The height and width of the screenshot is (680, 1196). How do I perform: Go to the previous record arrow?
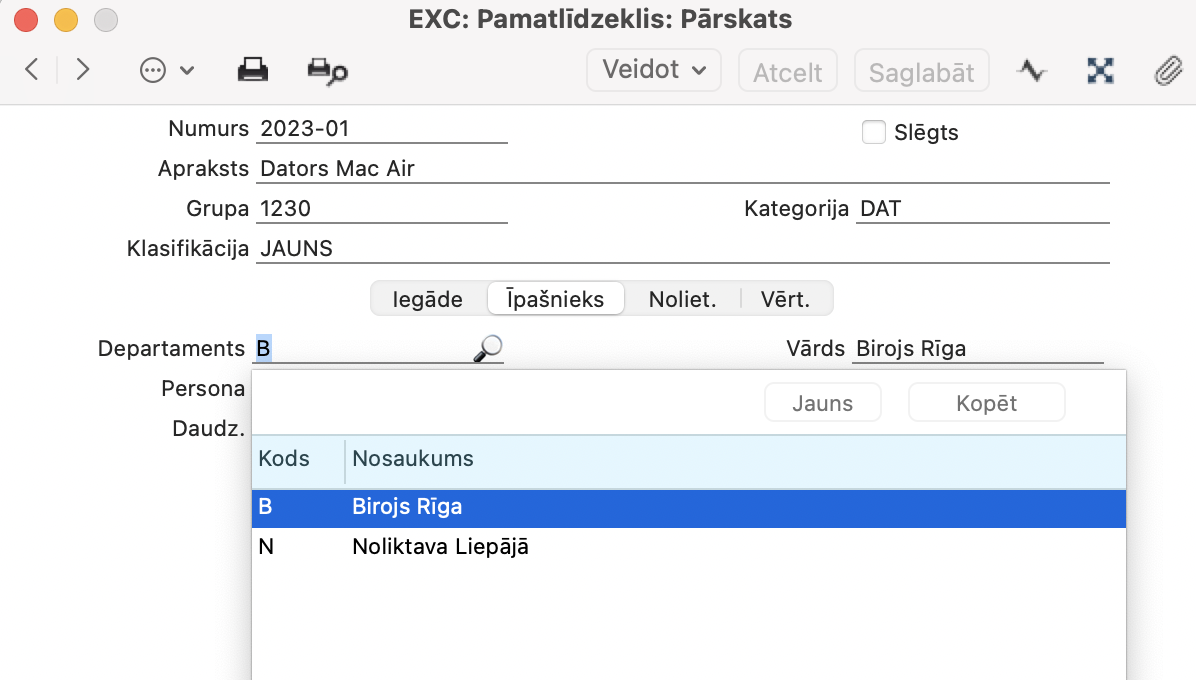click(x=32, y=70)
